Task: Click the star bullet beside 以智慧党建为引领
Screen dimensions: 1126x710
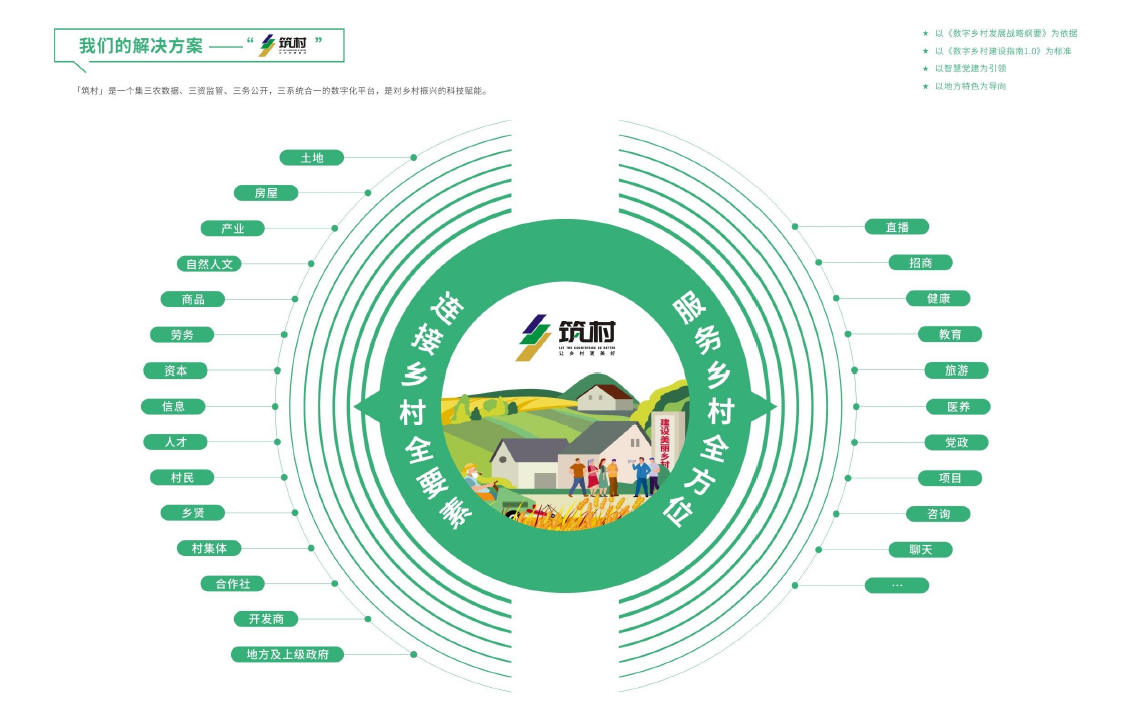Action: point(925,69)
